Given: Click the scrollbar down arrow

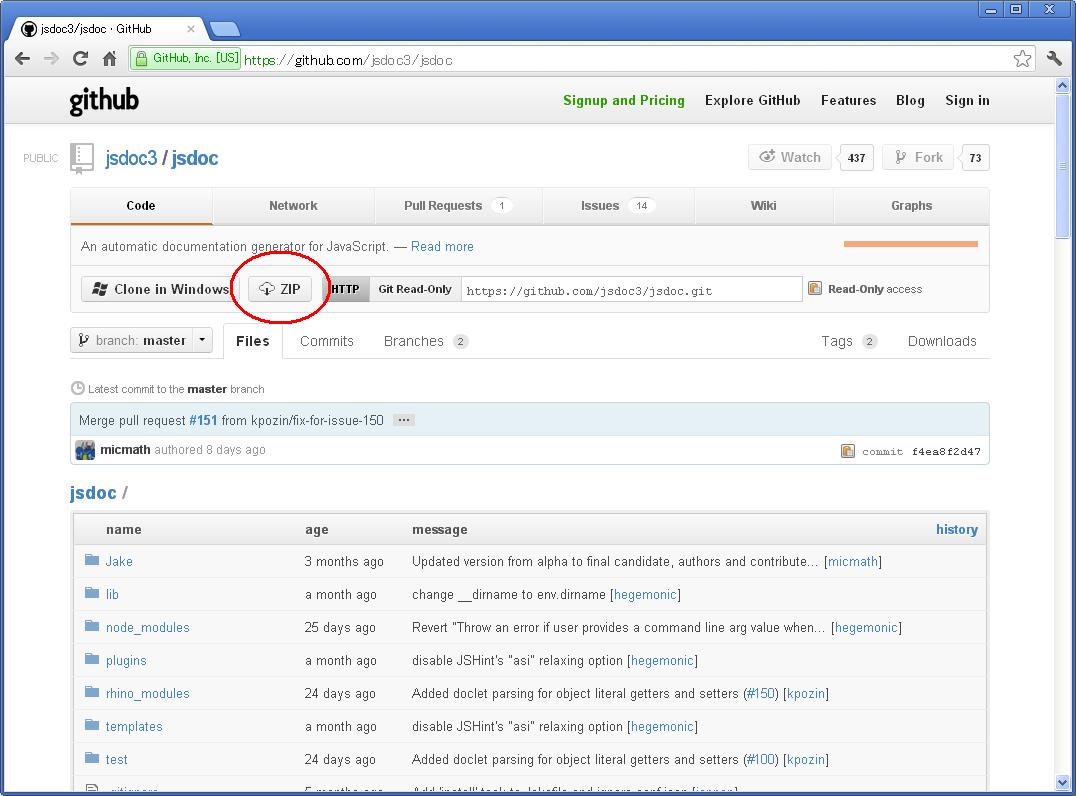Looking at the screenshot, I should 1062,782.
